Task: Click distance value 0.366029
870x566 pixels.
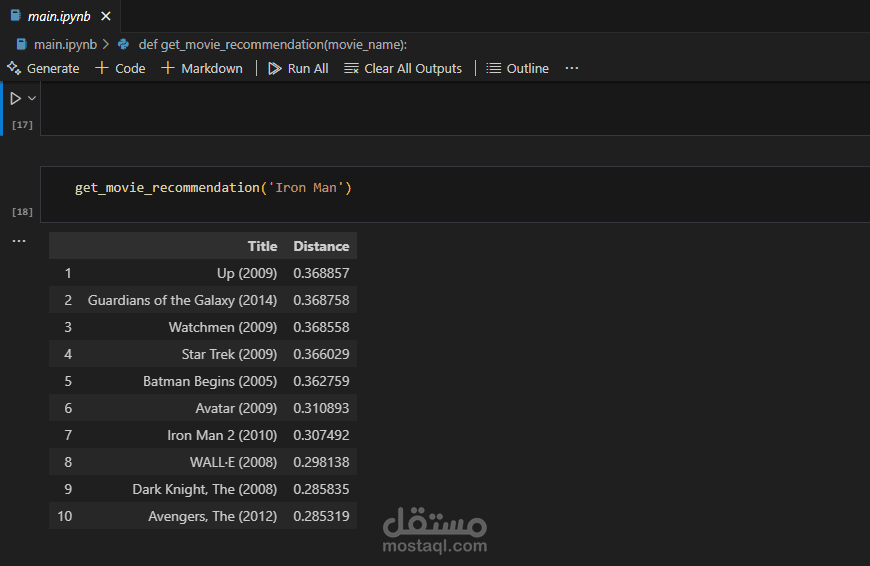Action: tap(321, 354)
